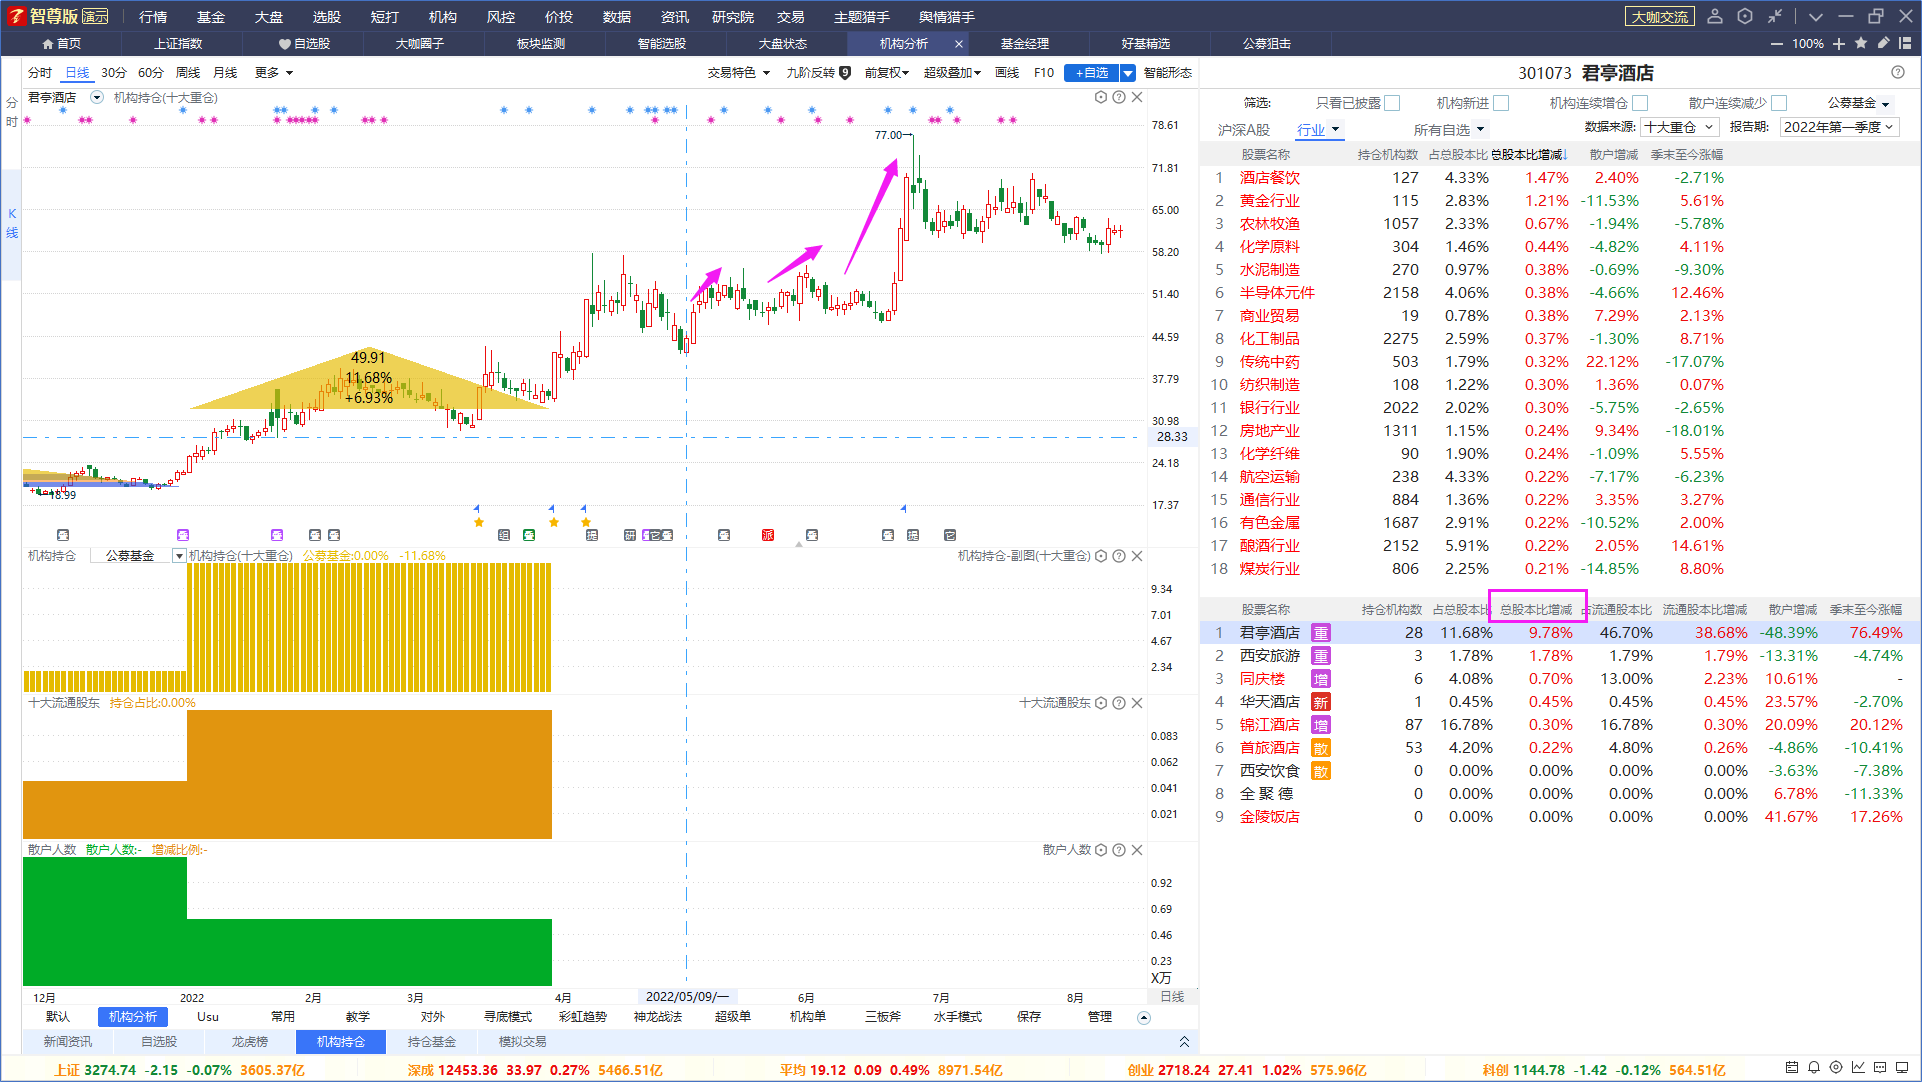Open settings icon of 十大流通股东 panel
The width and height of the screenshot is (1922, 1082).
[x=1101, y=703]
